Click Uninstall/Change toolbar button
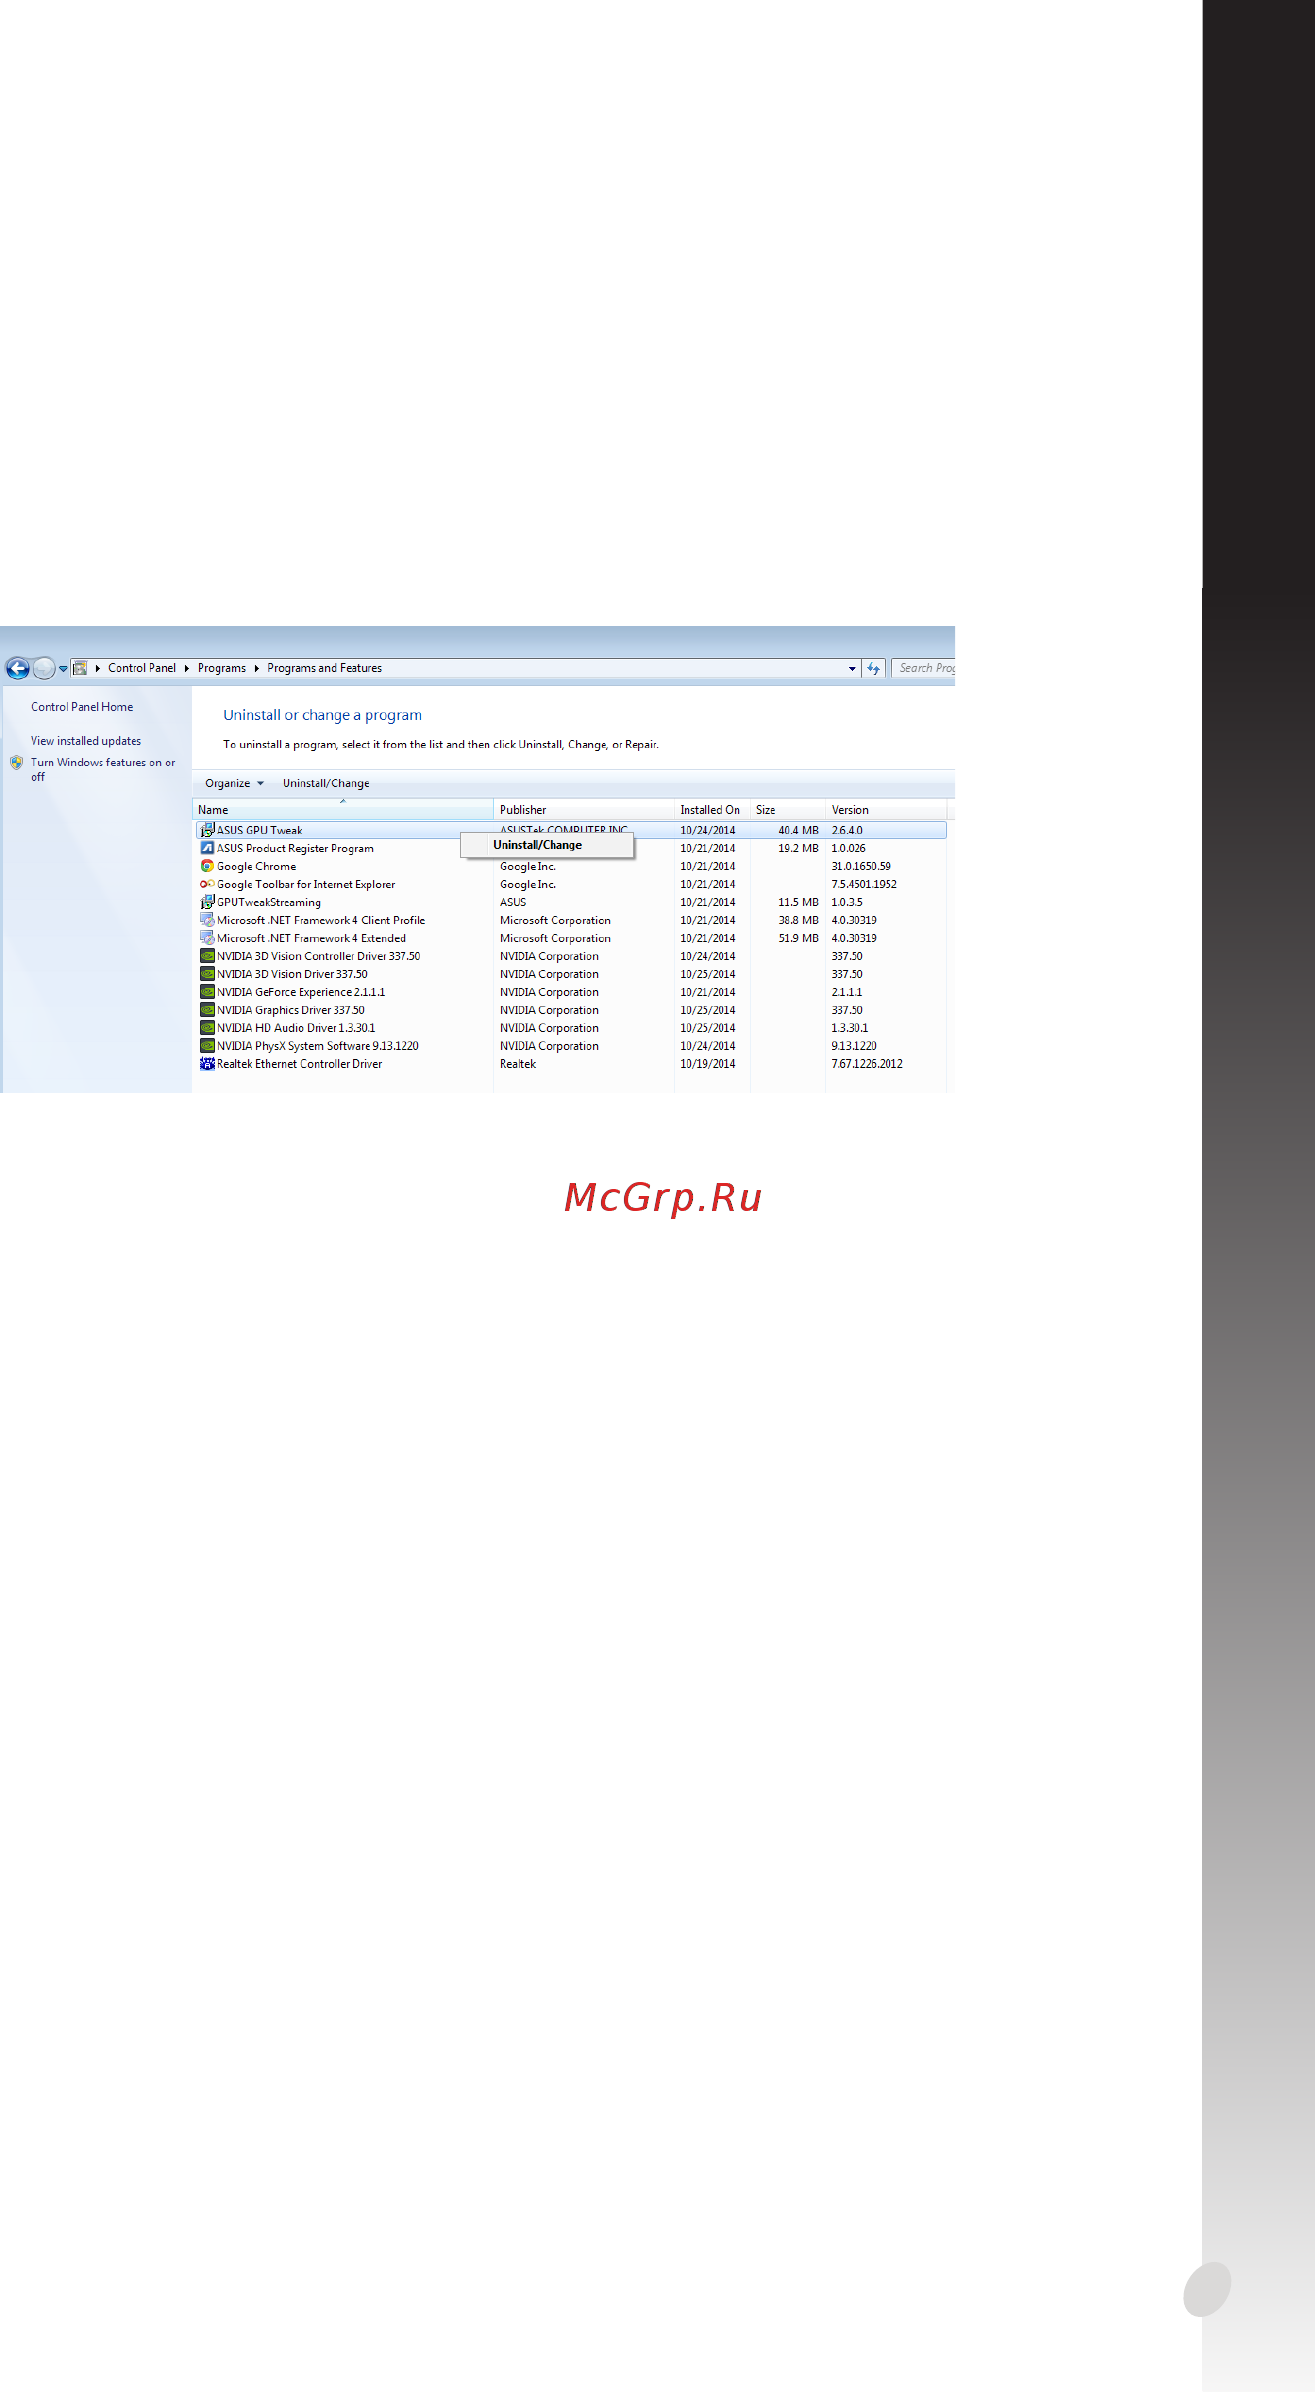Viewport: 1315px width, 2392px height. [x=326, y=783]
